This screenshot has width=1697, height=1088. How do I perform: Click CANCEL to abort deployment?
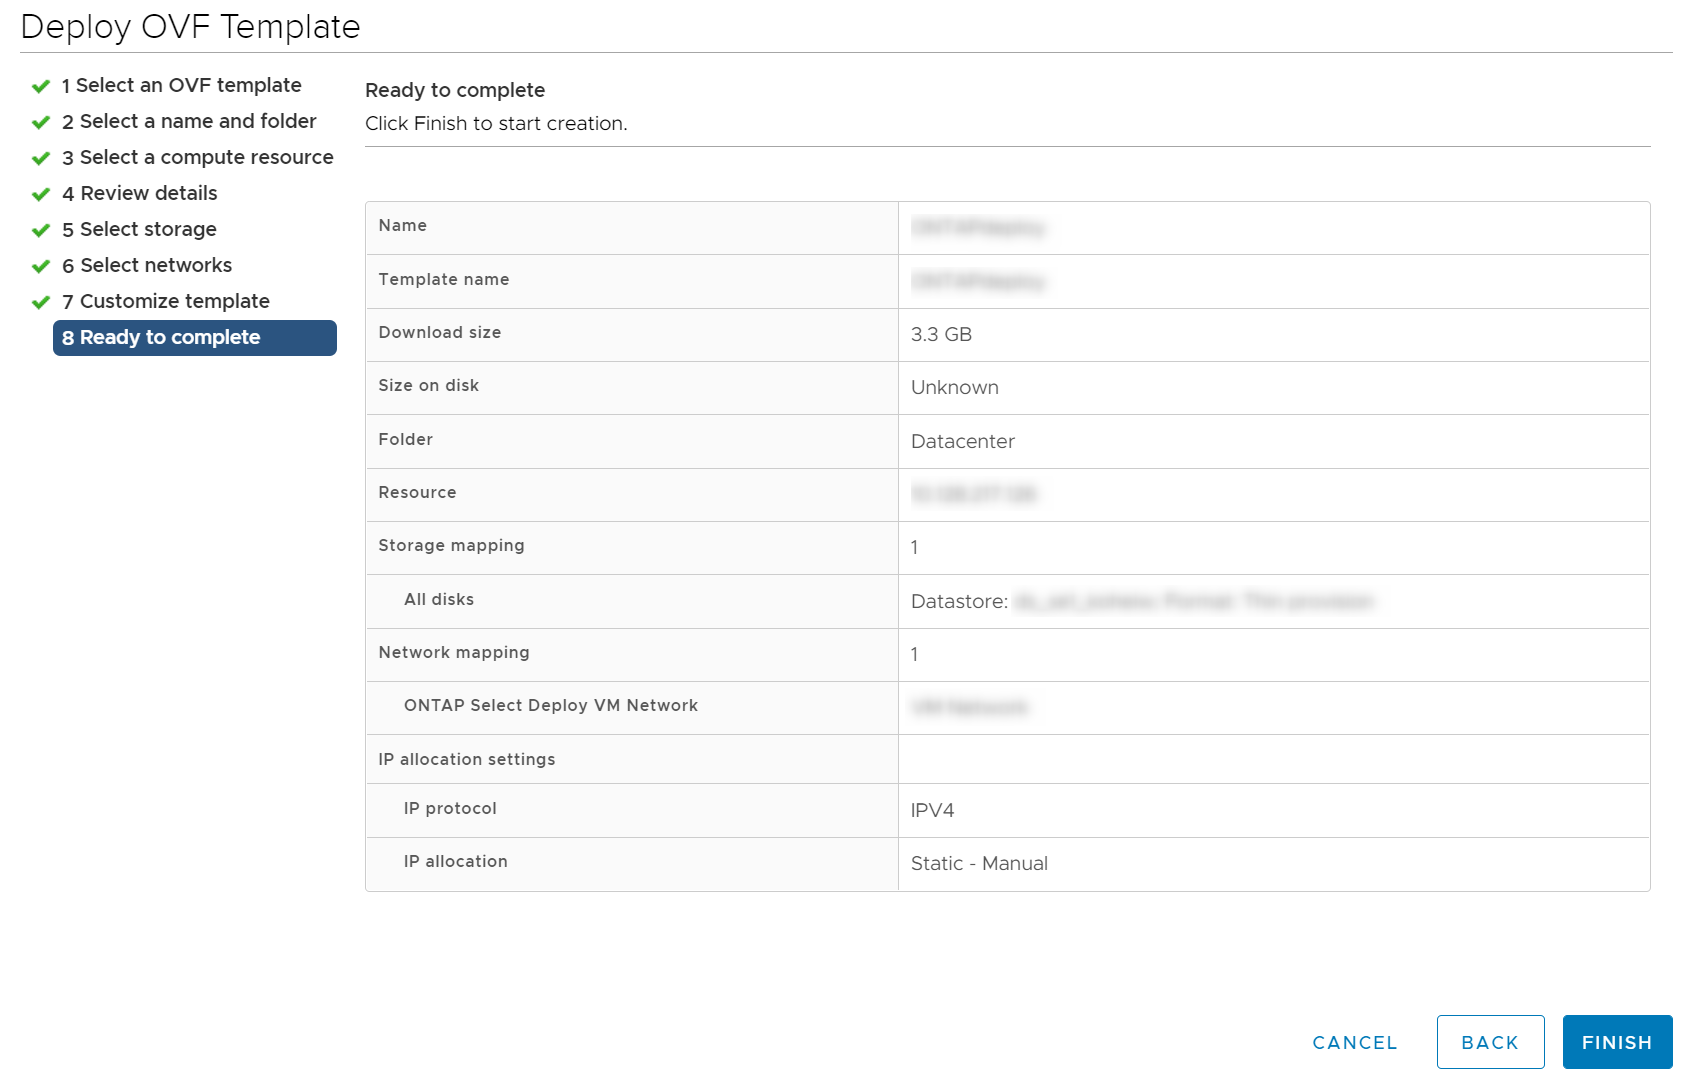click(1355, 1041)
